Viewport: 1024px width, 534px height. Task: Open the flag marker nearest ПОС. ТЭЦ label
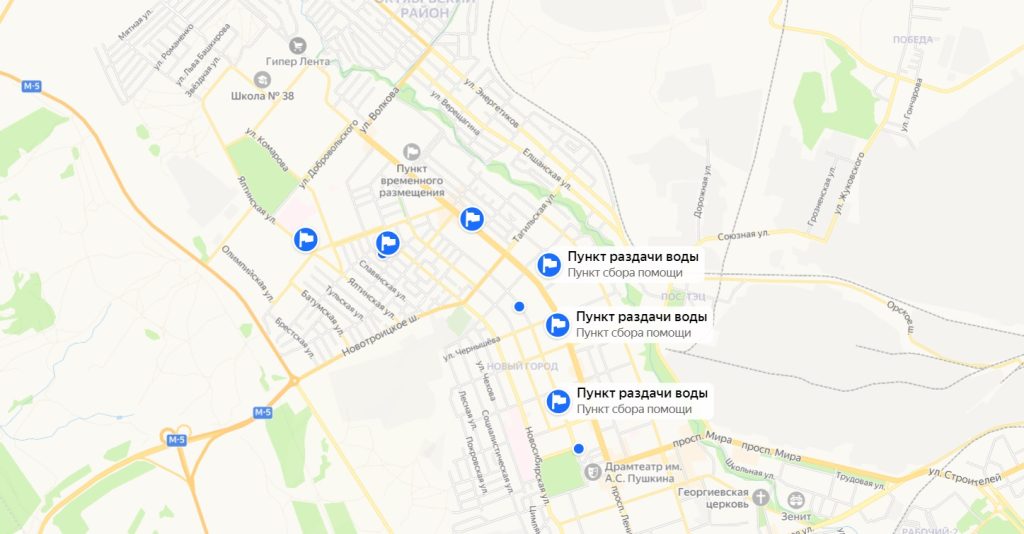(x=549, y=265)
